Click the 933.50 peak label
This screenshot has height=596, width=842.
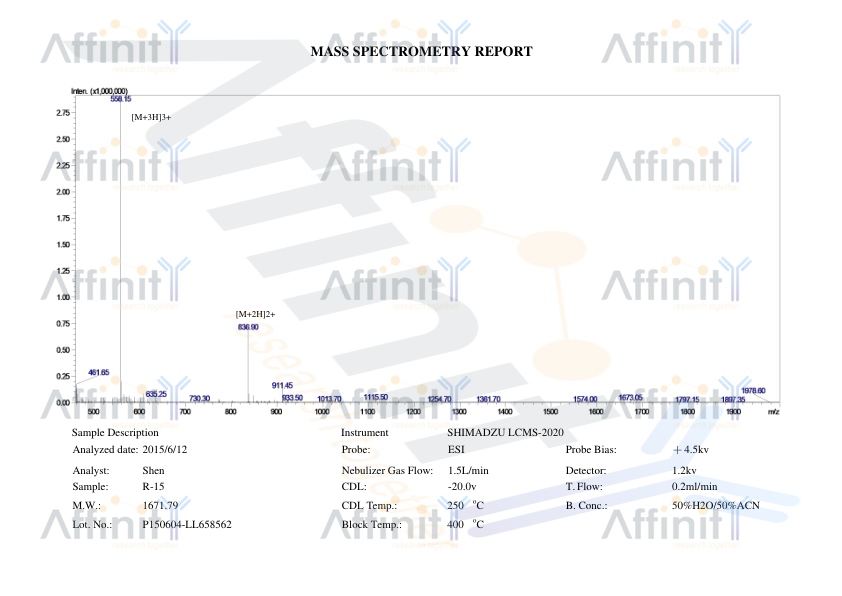click(x=293, y=398)
